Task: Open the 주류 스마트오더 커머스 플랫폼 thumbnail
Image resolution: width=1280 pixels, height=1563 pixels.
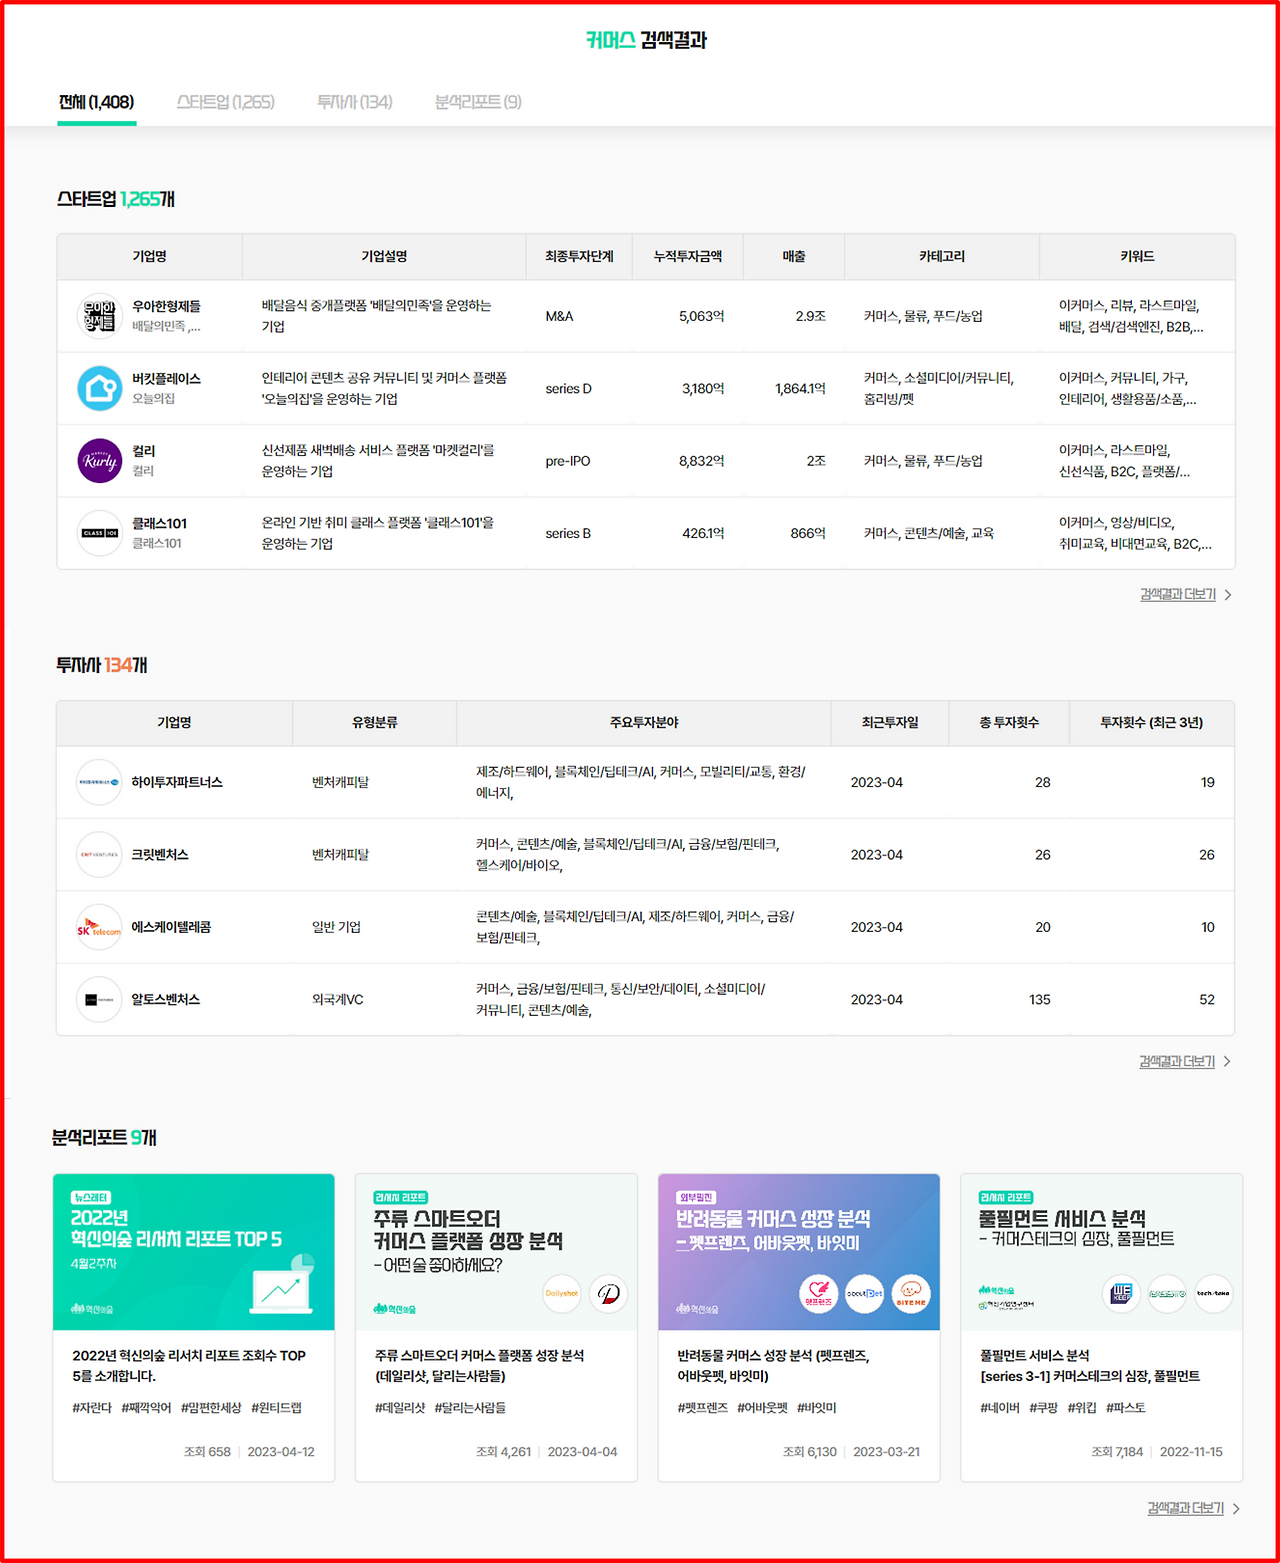Action: pos(496,1252)
